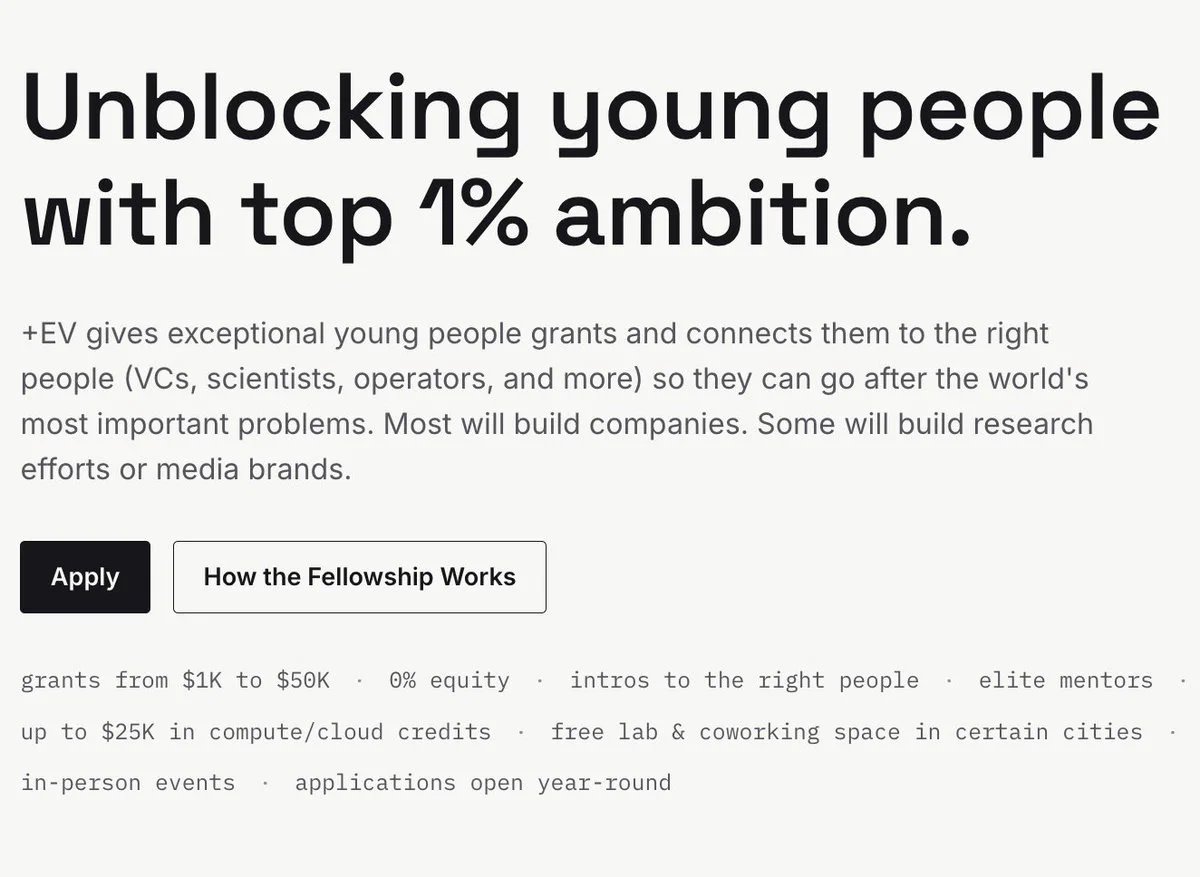Open How the Fellowship Works
Image resolution: width=1200 pixels, height=877 pixels.
[360, 577]
